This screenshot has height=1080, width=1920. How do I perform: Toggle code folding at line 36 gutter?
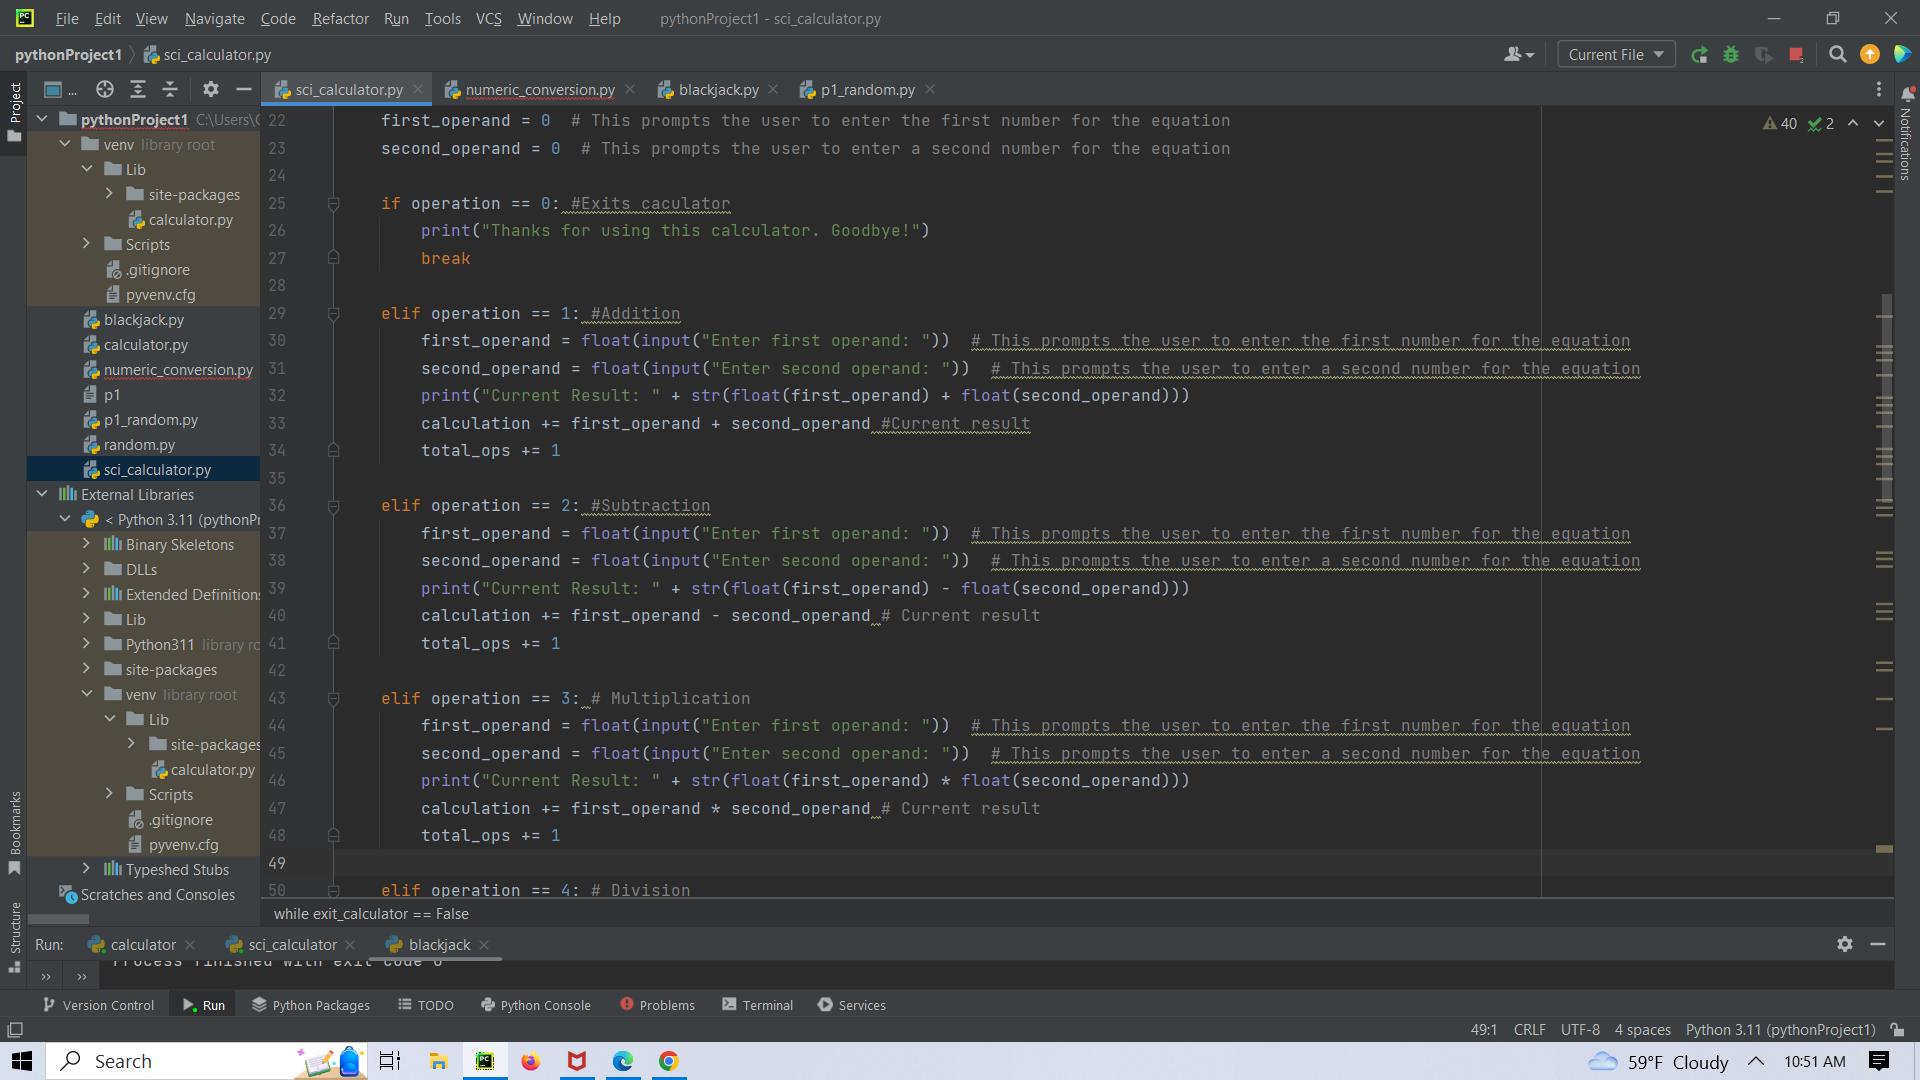pyautogui.click(x=333, y=506)
